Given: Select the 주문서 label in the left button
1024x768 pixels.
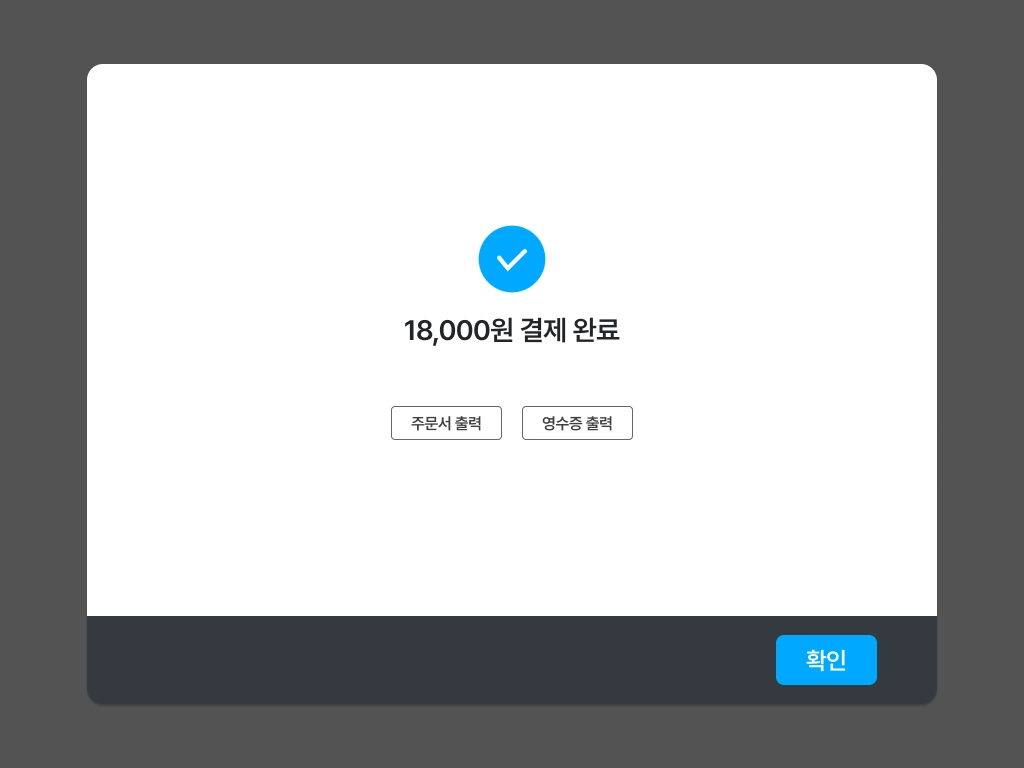Looking at the screenshot, I should 430,423.
